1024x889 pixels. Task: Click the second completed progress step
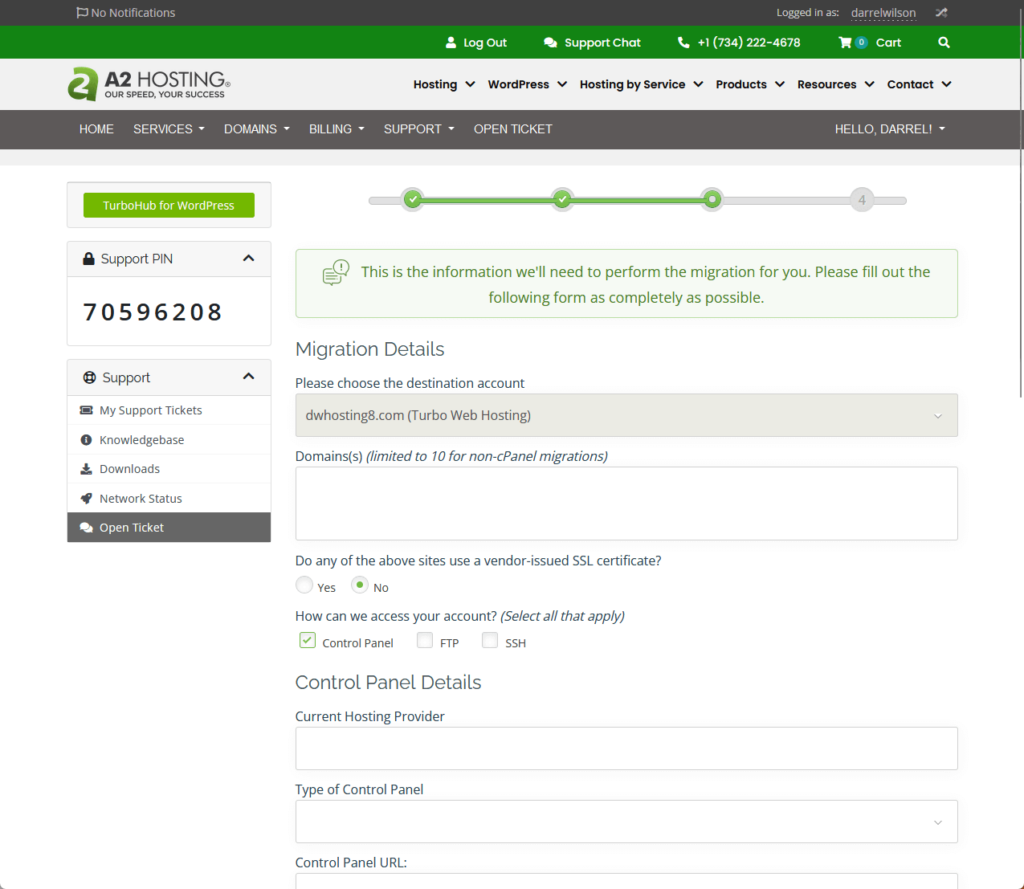[x=562, y=199]
